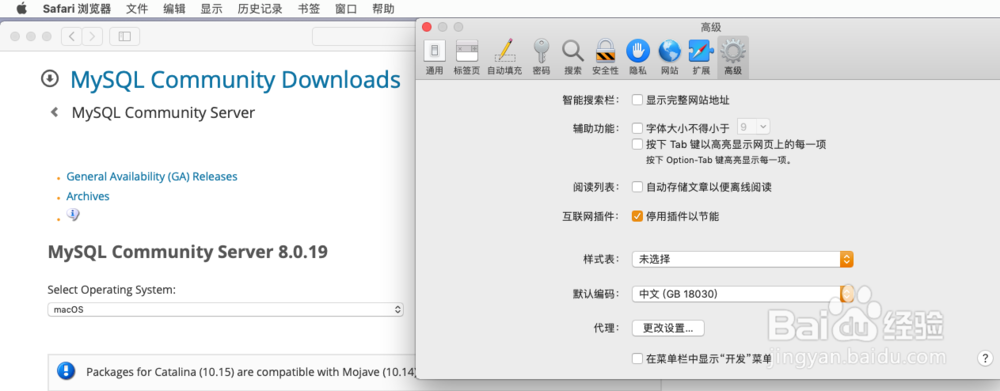The width and height of the screenshot is (1000, 391).
Task: Enable 字体大小不得小于 checkbox
Action: pyautogui.click(x=637, y=128)
